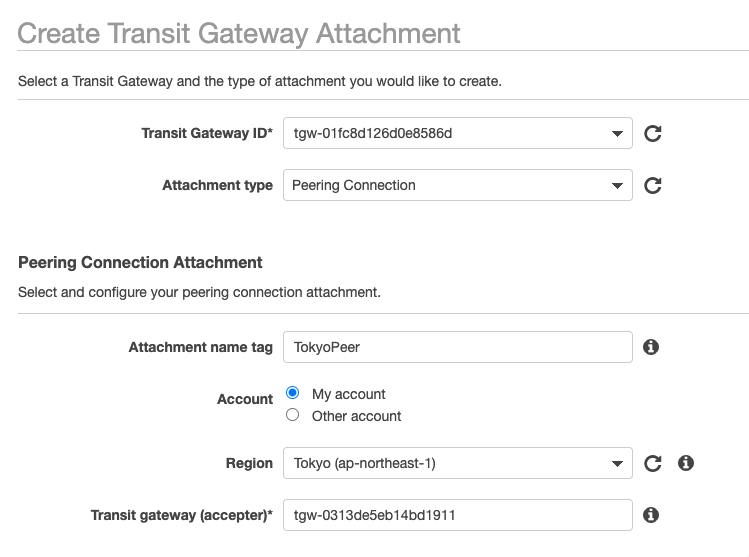Select the My account radio button
The height and width of the screenshot is (557, 749).
(292, 393)
